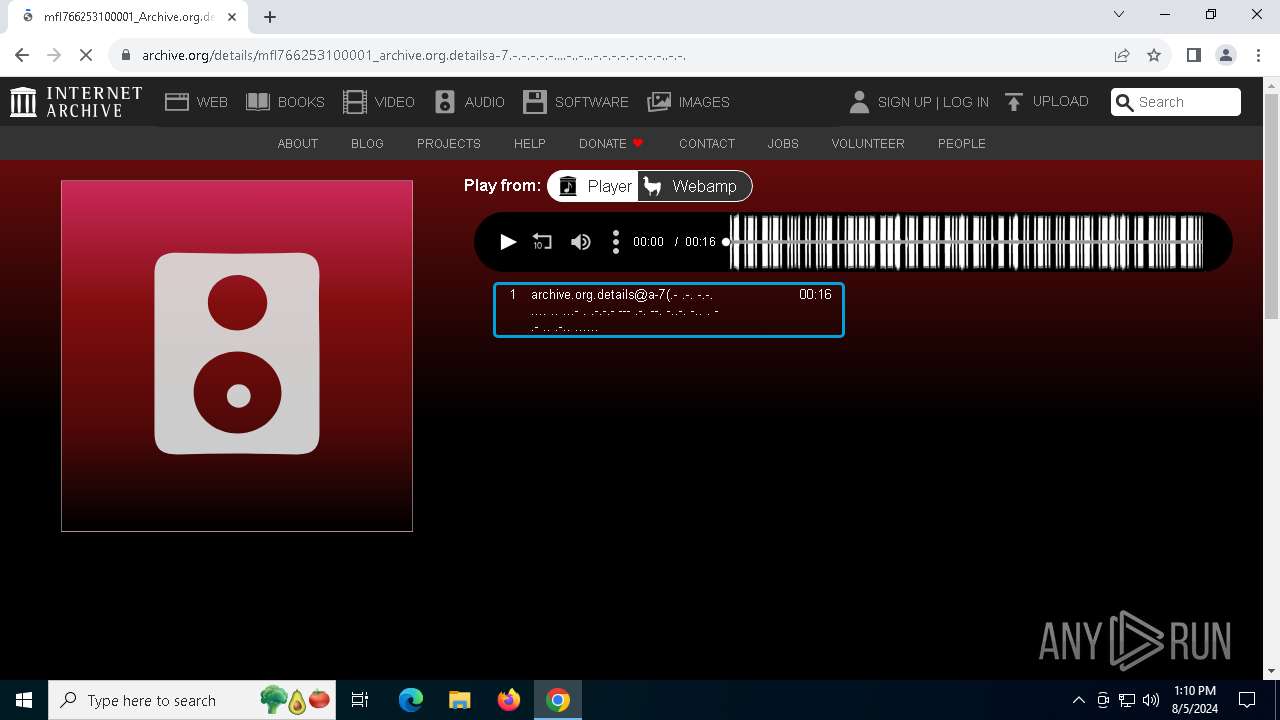Click the taskbar search box
Screen dimensions: 1280x720
193,700
